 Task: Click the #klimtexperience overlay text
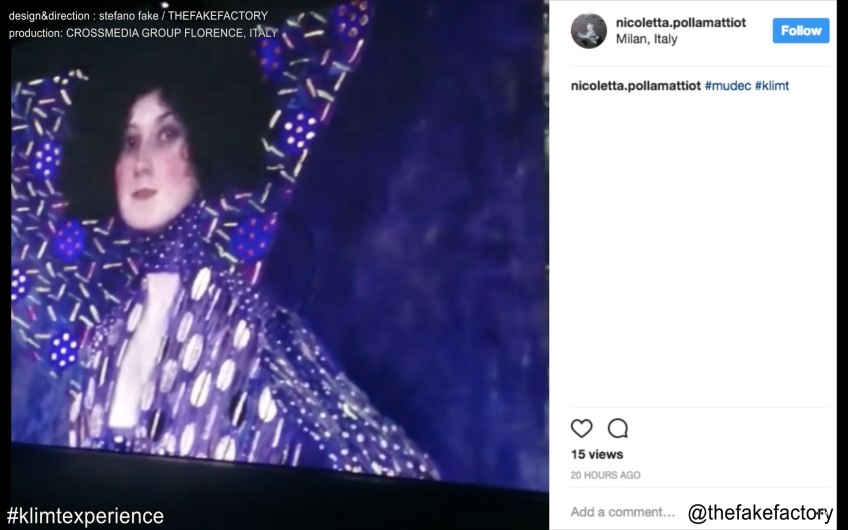(x=85, y=516)
